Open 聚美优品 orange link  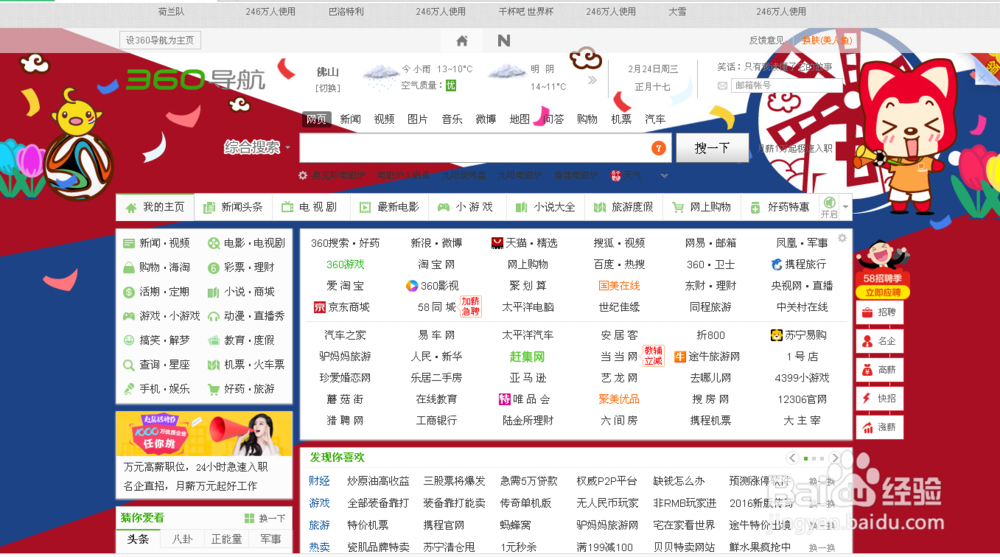click(619, 399)
